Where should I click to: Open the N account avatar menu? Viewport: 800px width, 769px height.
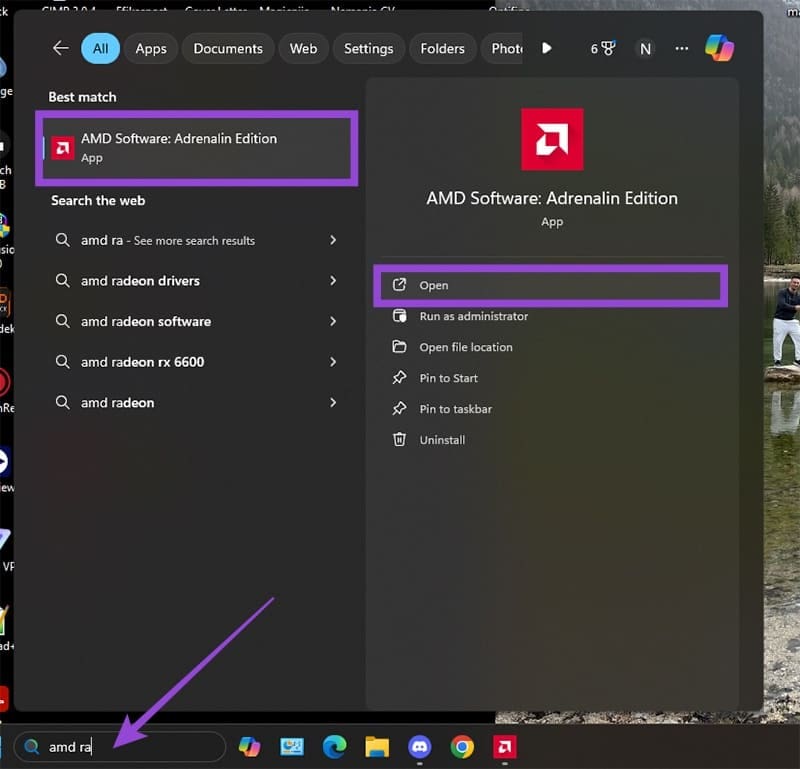pyautogui.click(x=645, y=48)
